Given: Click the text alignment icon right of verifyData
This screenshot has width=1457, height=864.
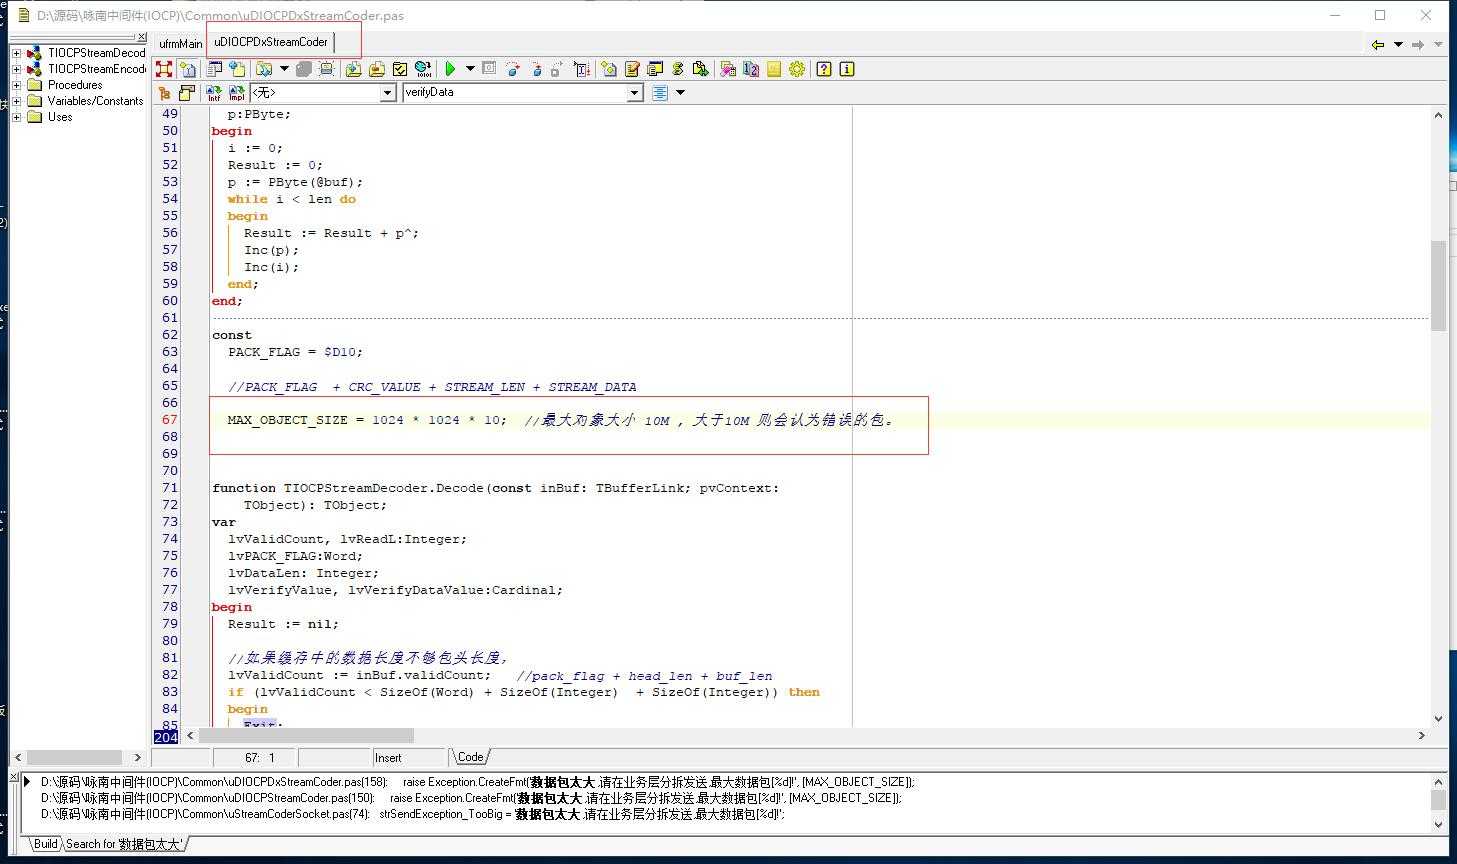Looking at the screenshot, I should point(660,92).
